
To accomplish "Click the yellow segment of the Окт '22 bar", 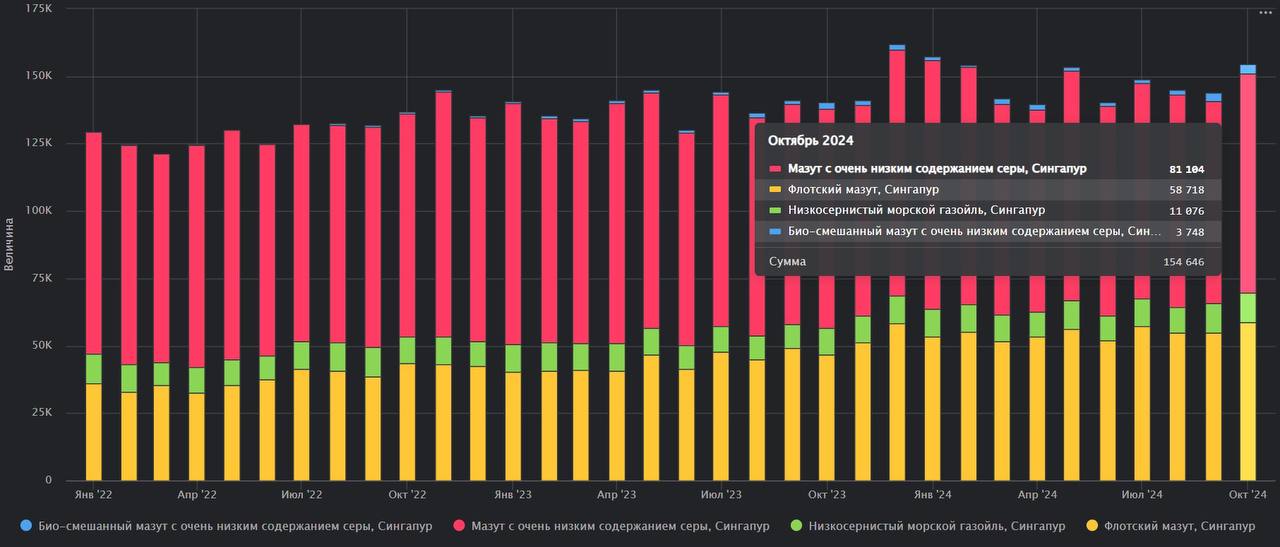I will [x=407, y=422].
